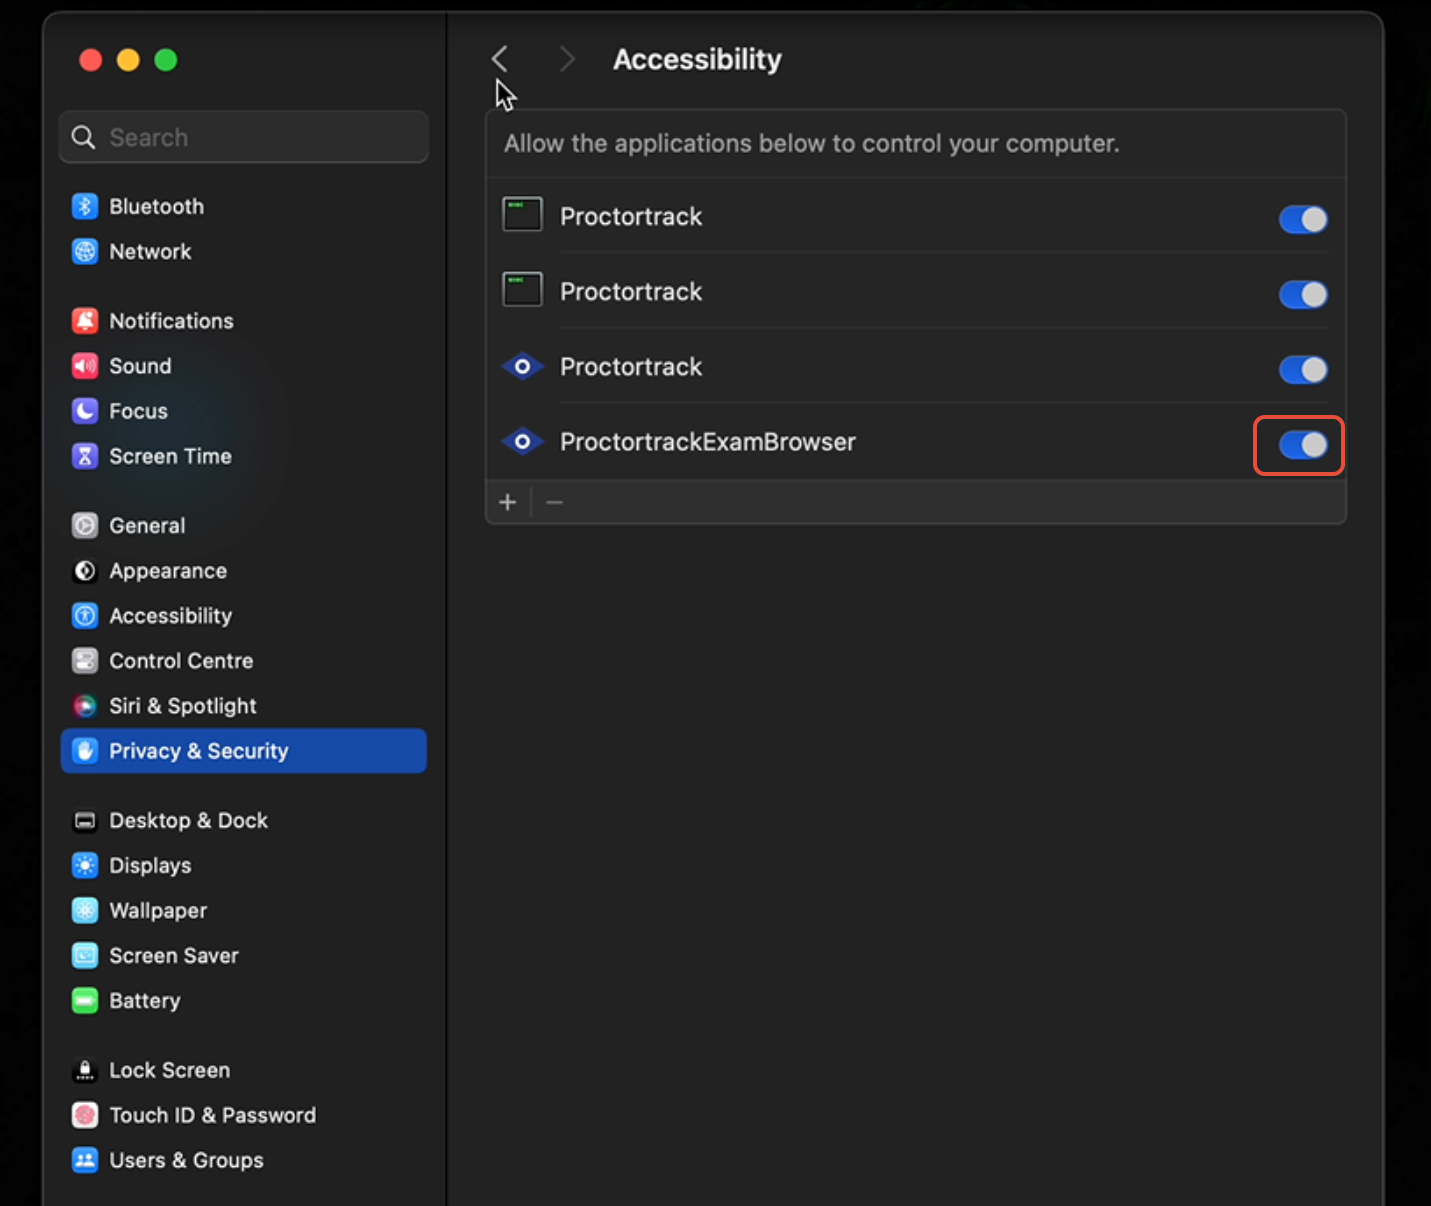Click the Screen Time hourglass icon
1431x1206 pixels.
[85, 456]
